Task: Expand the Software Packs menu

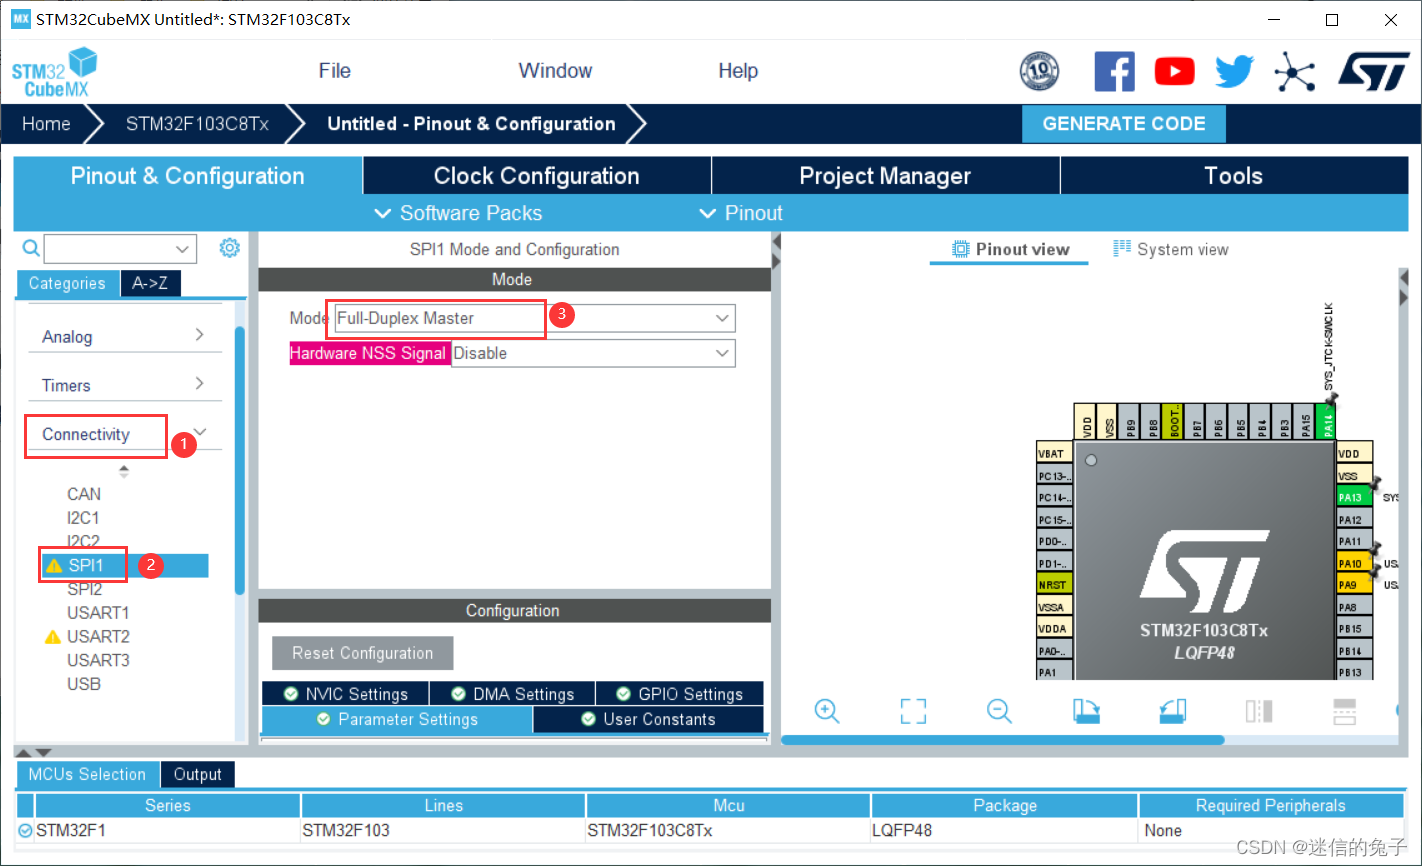Action: (458, 213)
